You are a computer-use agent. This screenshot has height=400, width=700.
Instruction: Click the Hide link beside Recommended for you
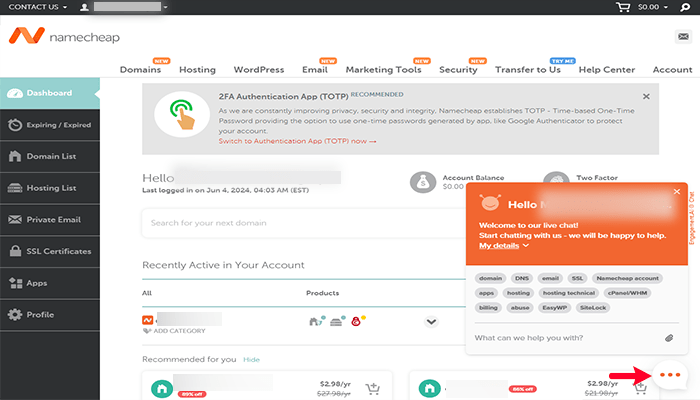tap(251, 359)
